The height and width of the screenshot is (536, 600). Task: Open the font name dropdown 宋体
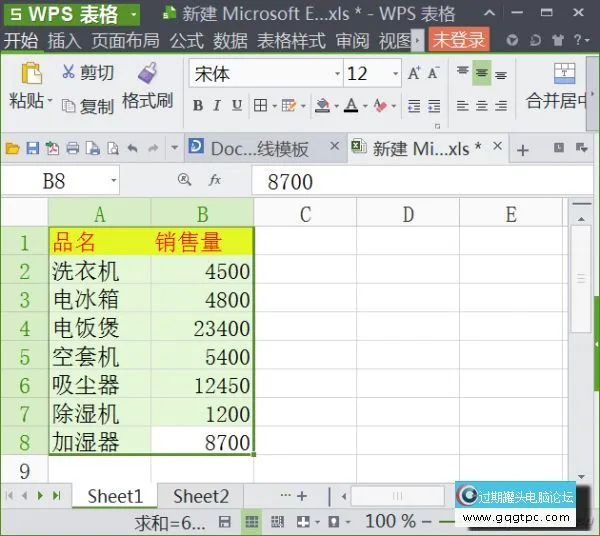pos(337,73)
